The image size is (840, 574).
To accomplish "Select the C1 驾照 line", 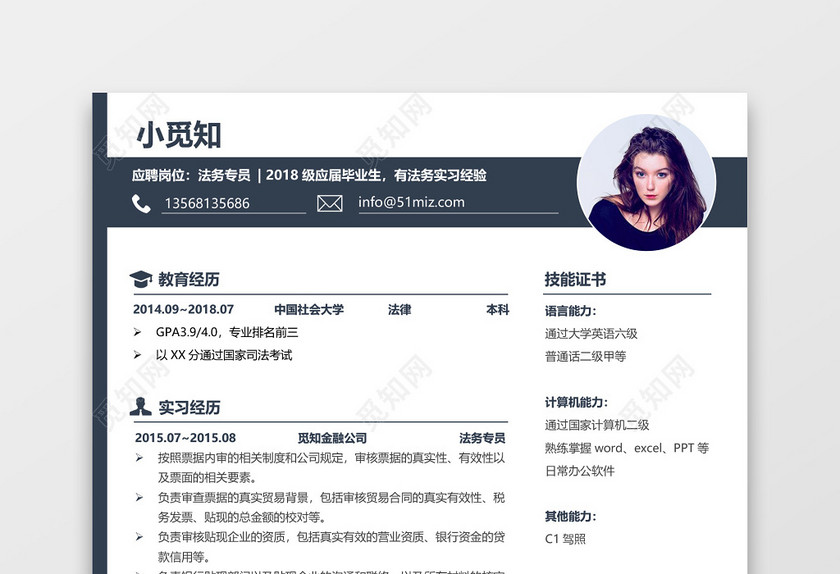I will click(565, 539).
